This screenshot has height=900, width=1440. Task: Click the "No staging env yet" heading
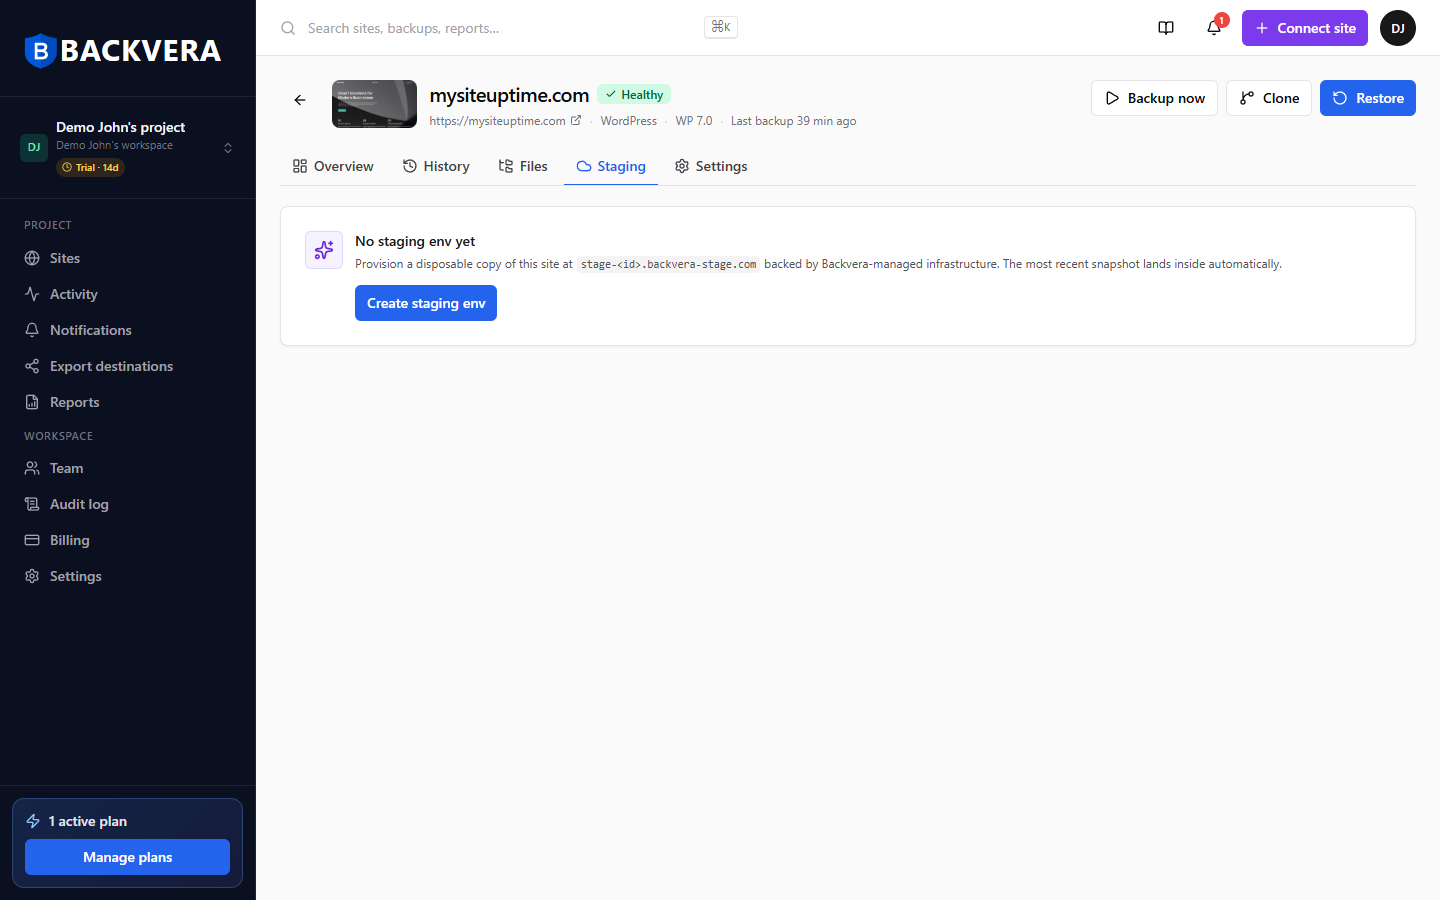415,241
